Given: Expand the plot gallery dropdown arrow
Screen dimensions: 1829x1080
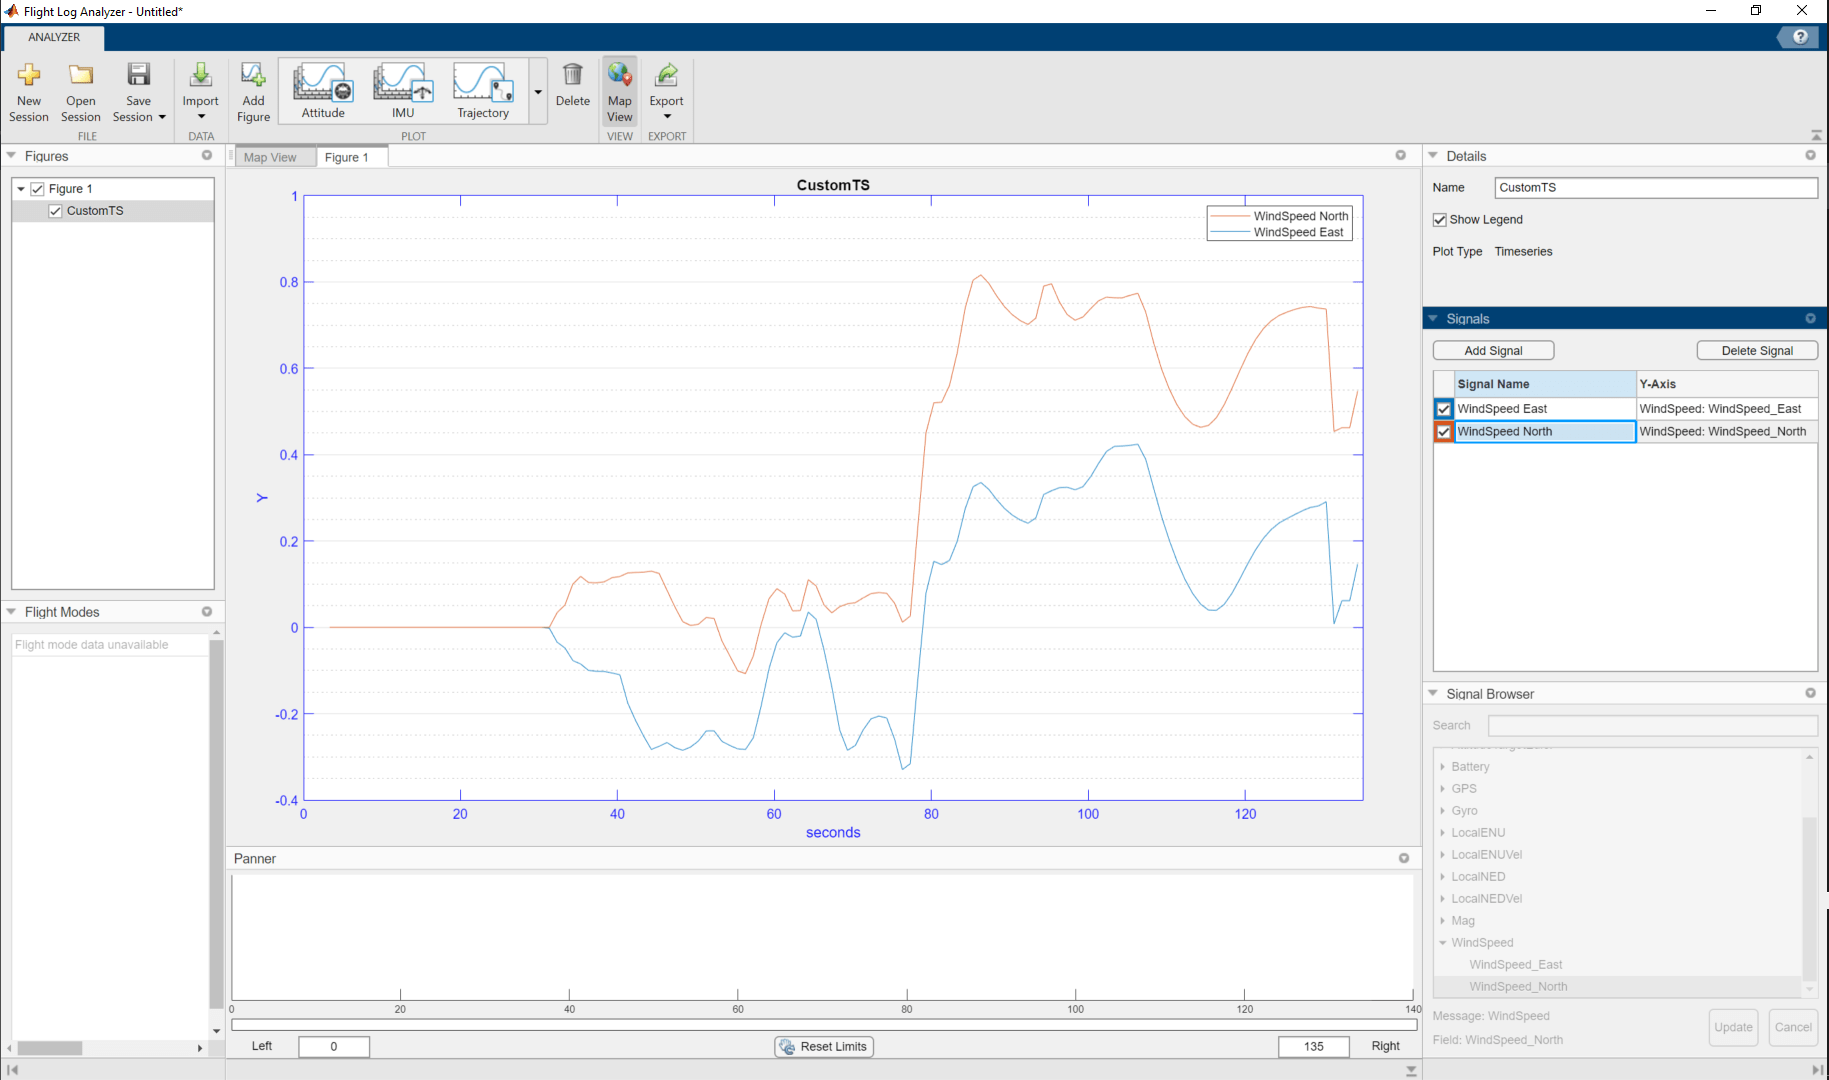Looking at the screenshot, I should tap(538, 91).
